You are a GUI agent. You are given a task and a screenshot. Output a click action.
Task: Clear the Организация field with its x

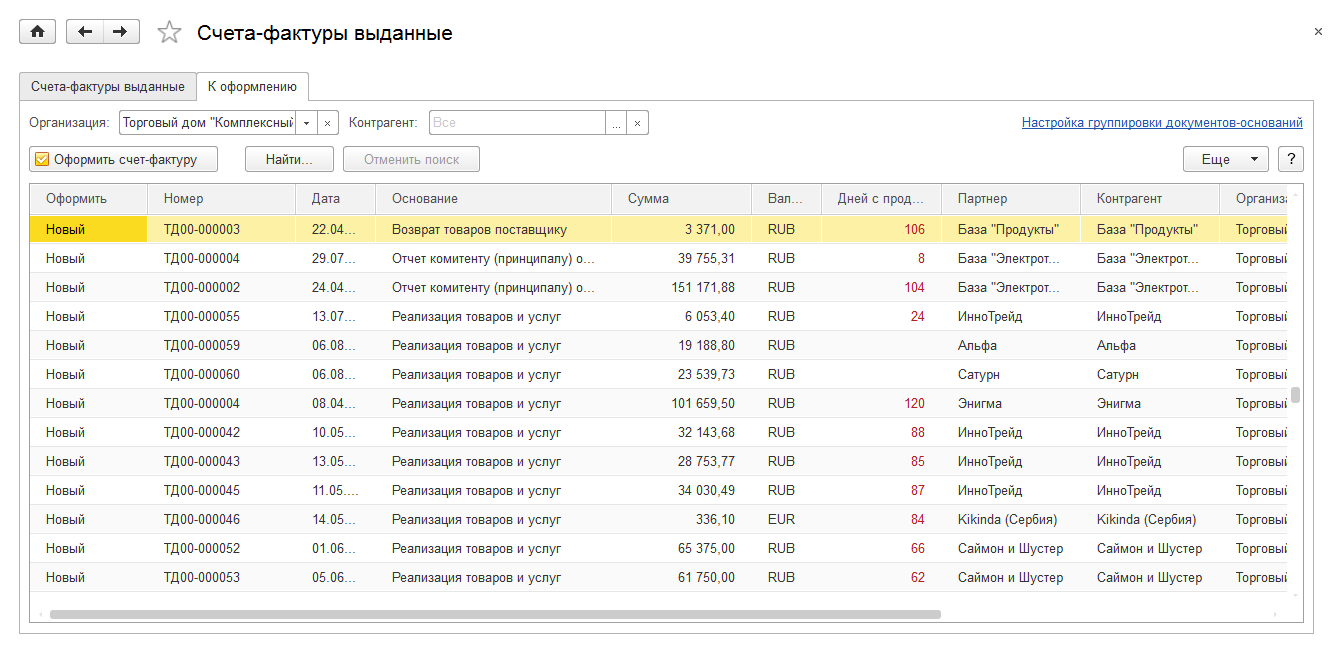pos(327,123)
